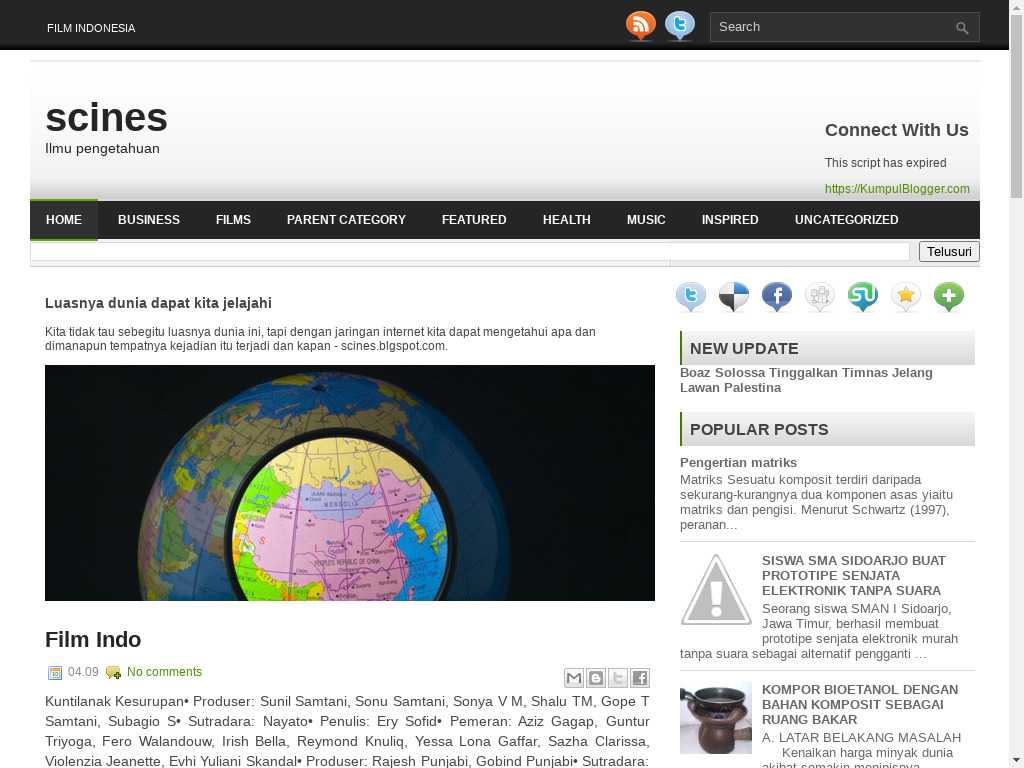This screenshot has height=768, width=1024.
Task: Click the Luasnya dunia dapat kita jelajahi heading
Action: [x=158, y=303]
